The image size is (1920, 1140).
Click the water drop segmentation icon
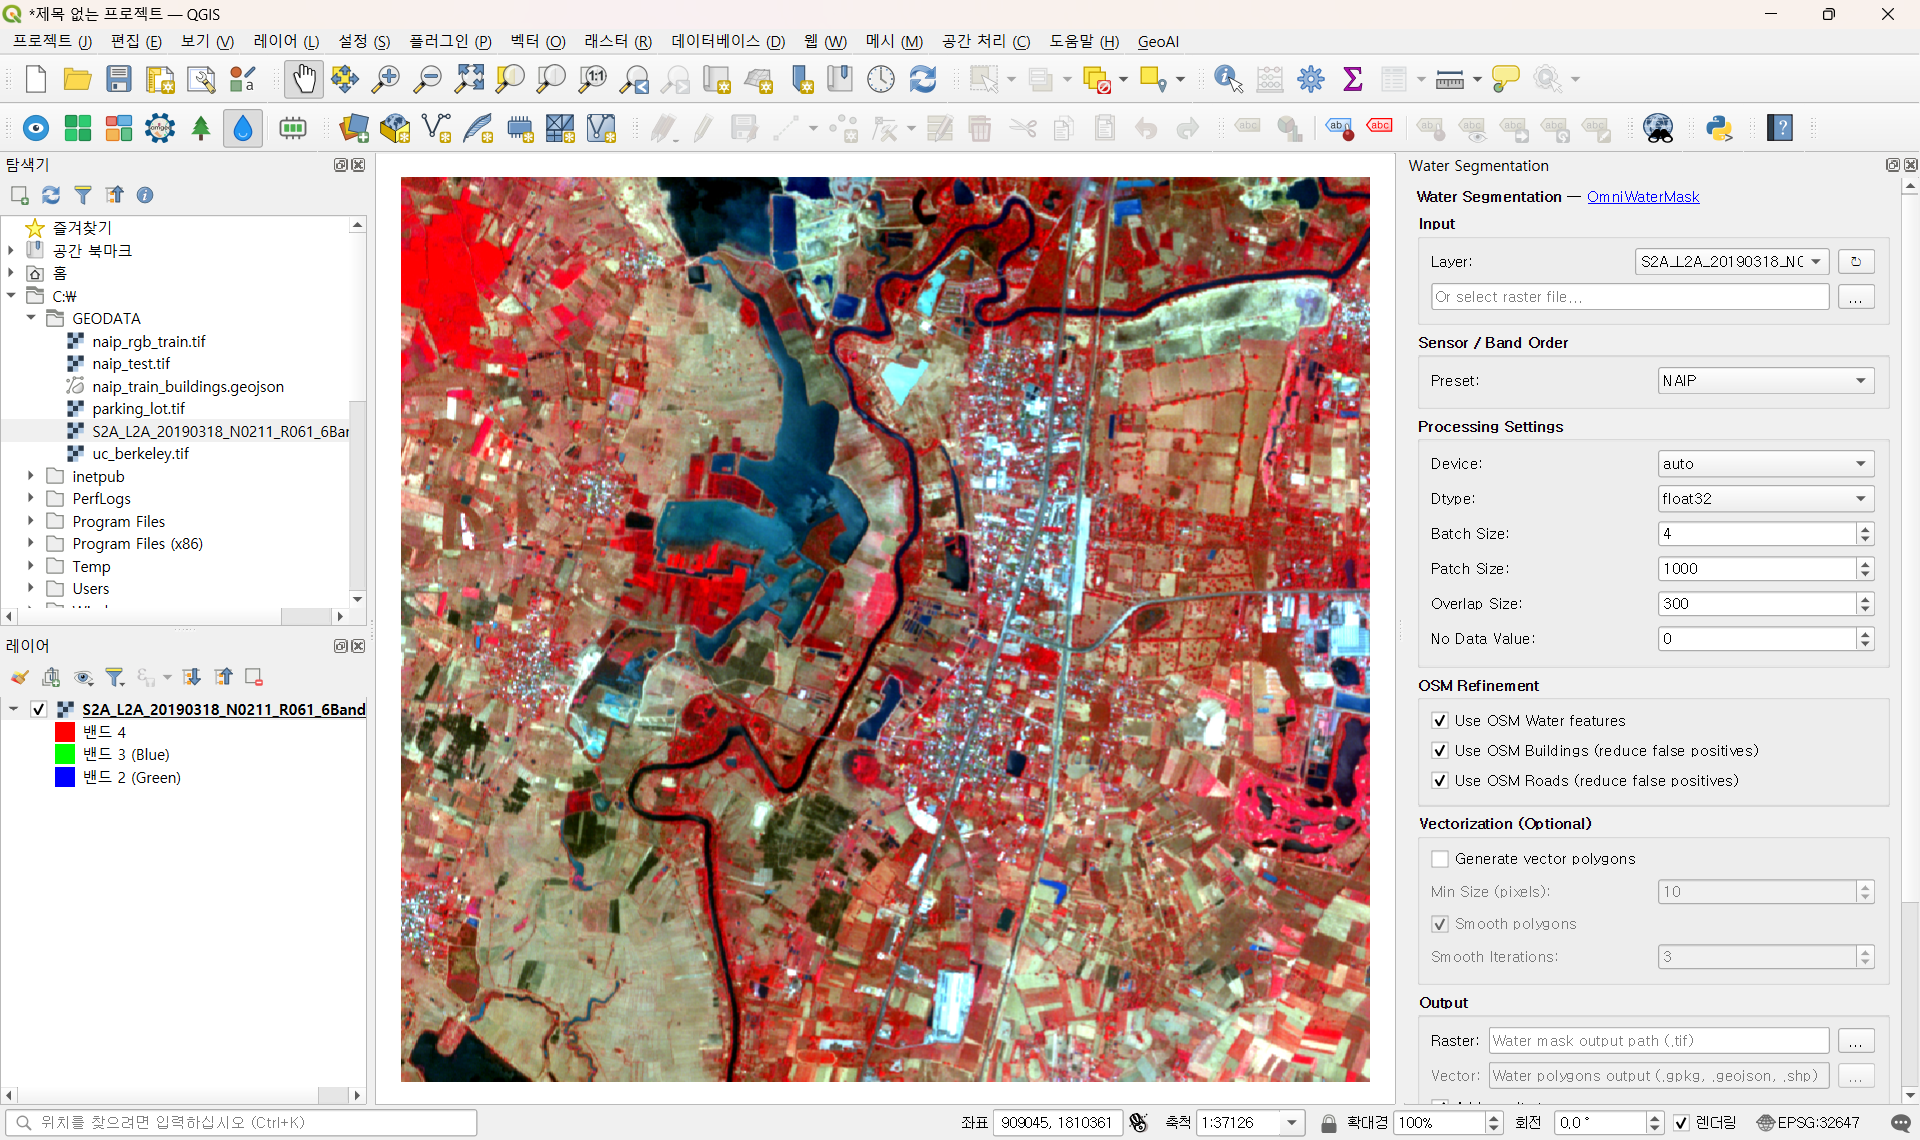tap(243, 128)
